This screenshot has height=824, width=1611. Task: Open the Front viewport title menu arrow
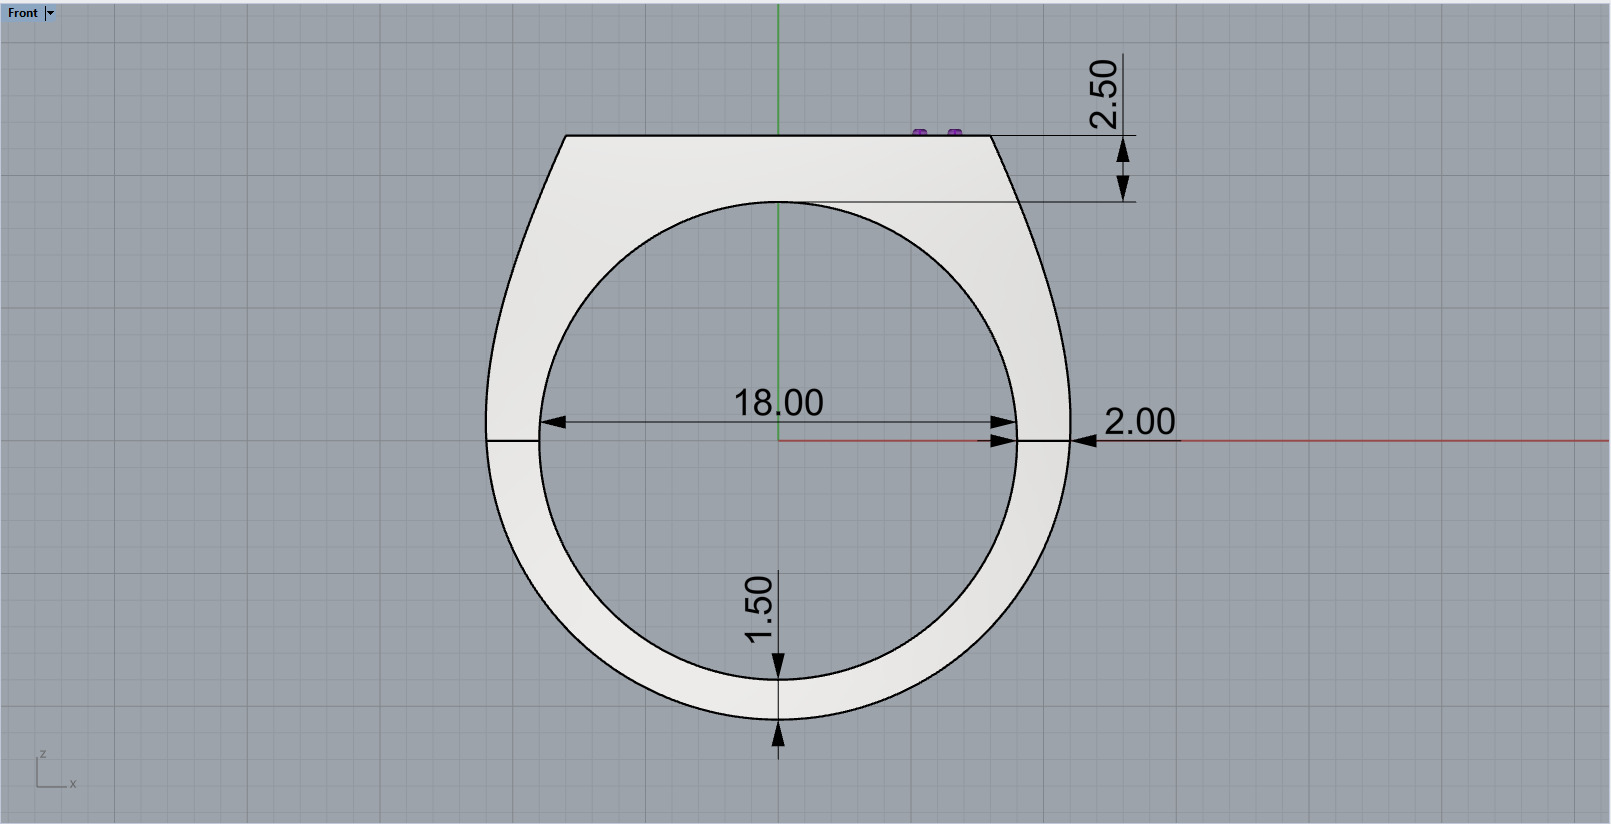pyautogui.click(x=50, y=13)
